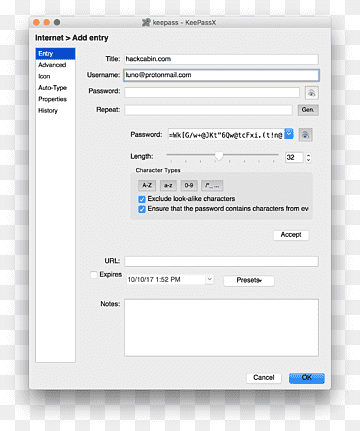
Task: Click inside the Notes text area
Action: tap(221, 328)
